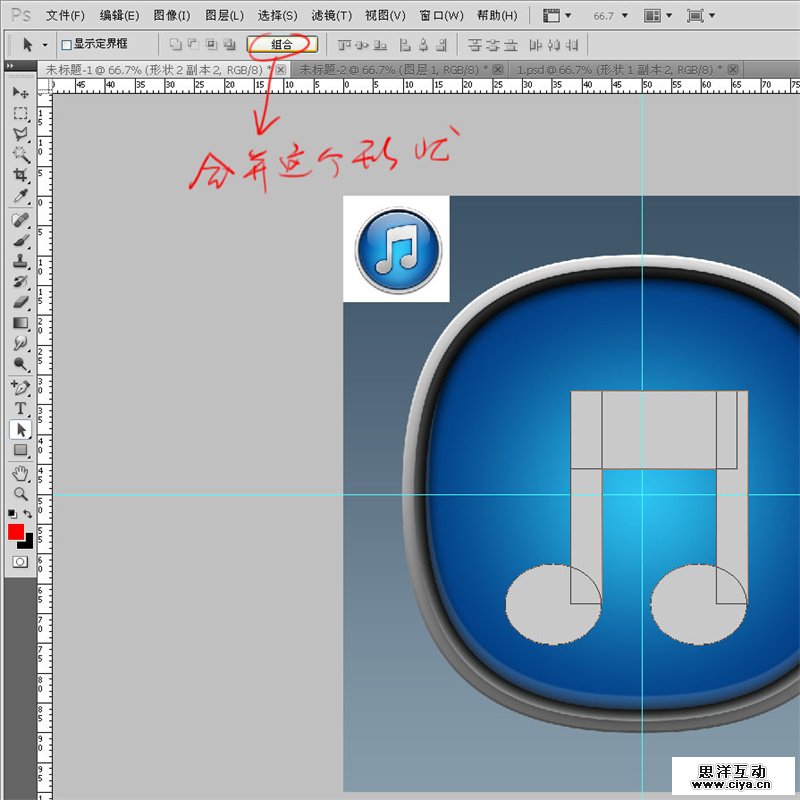Select the Zoom magnifier tool

(x=20, y=493)
